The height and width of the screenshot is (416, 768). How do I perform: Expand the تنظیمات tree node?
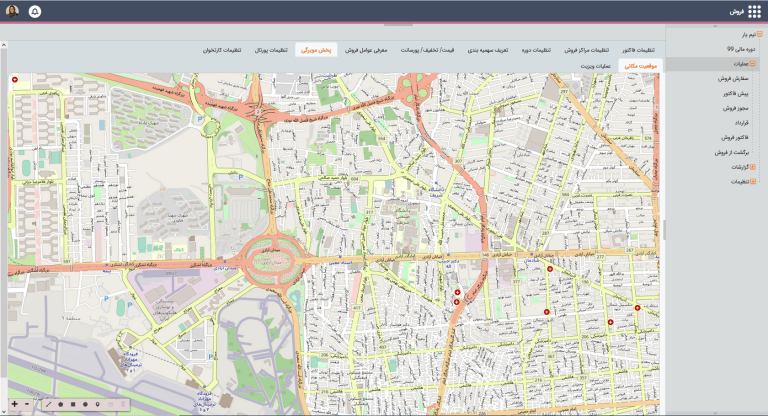753,182
